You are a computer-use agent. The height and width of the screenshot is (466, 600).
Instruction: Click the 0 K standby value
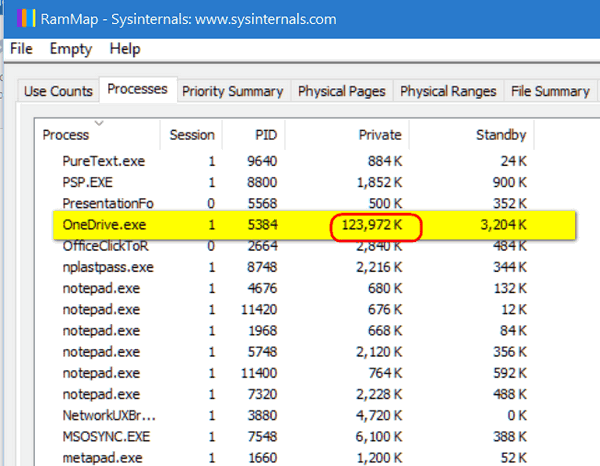[517, 415]
